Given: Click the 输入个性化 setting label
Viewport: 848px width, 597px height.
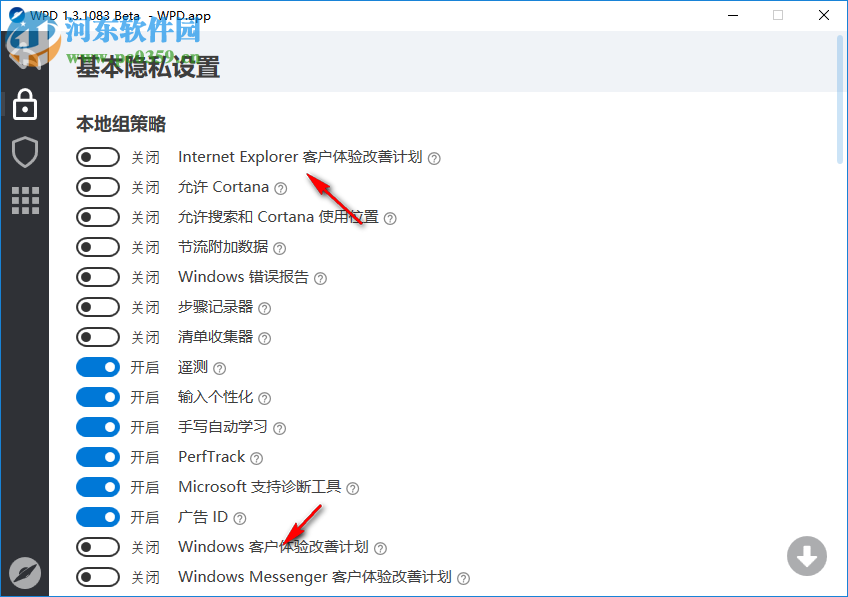Looking at the screenshot, I should tap(215, 397).
